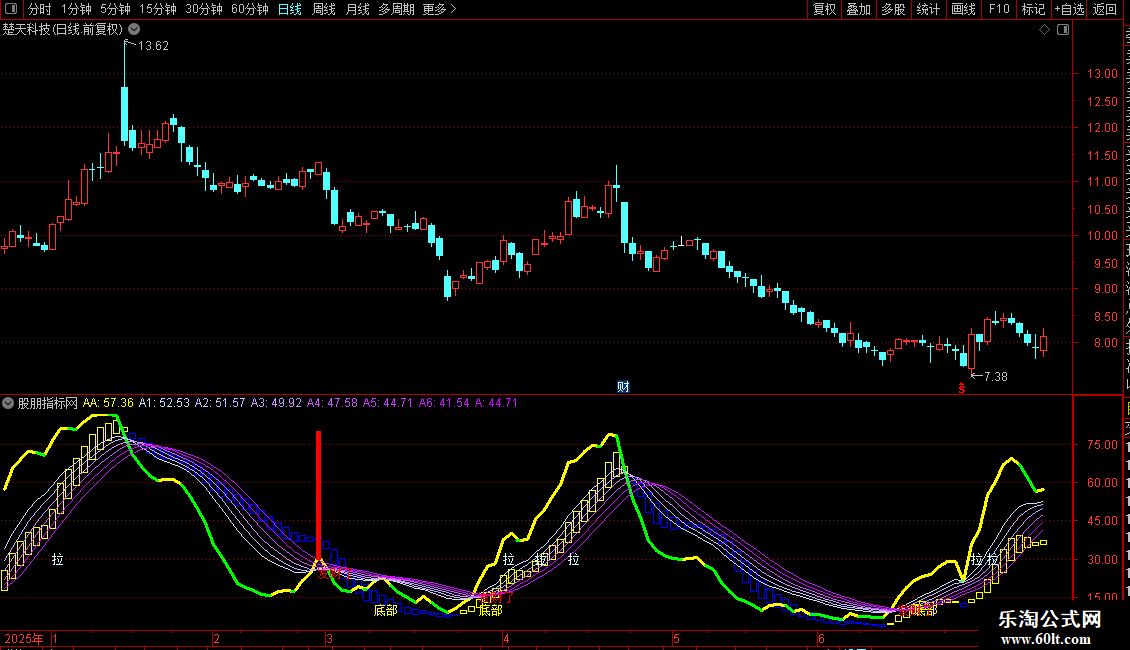The height and width of the screenshot is (650, 1130).
Task: Click the A4: 47.58 indicator value
Action: 332,403
